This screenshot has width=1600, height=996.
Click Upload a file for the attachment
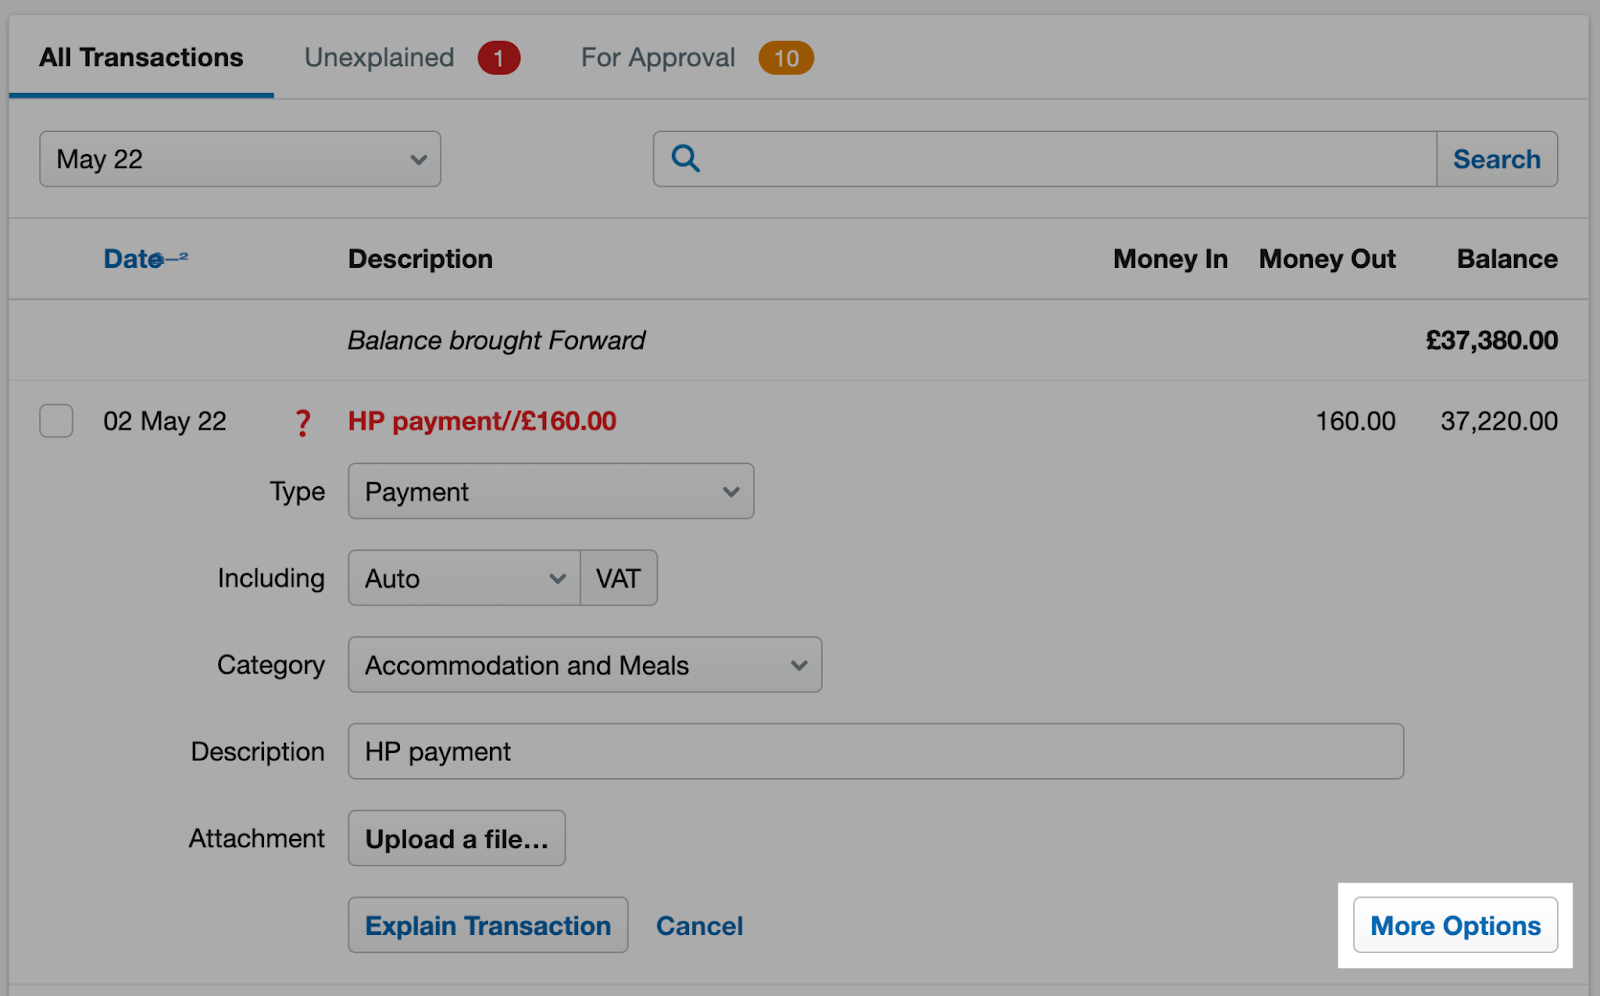(456, 838)
